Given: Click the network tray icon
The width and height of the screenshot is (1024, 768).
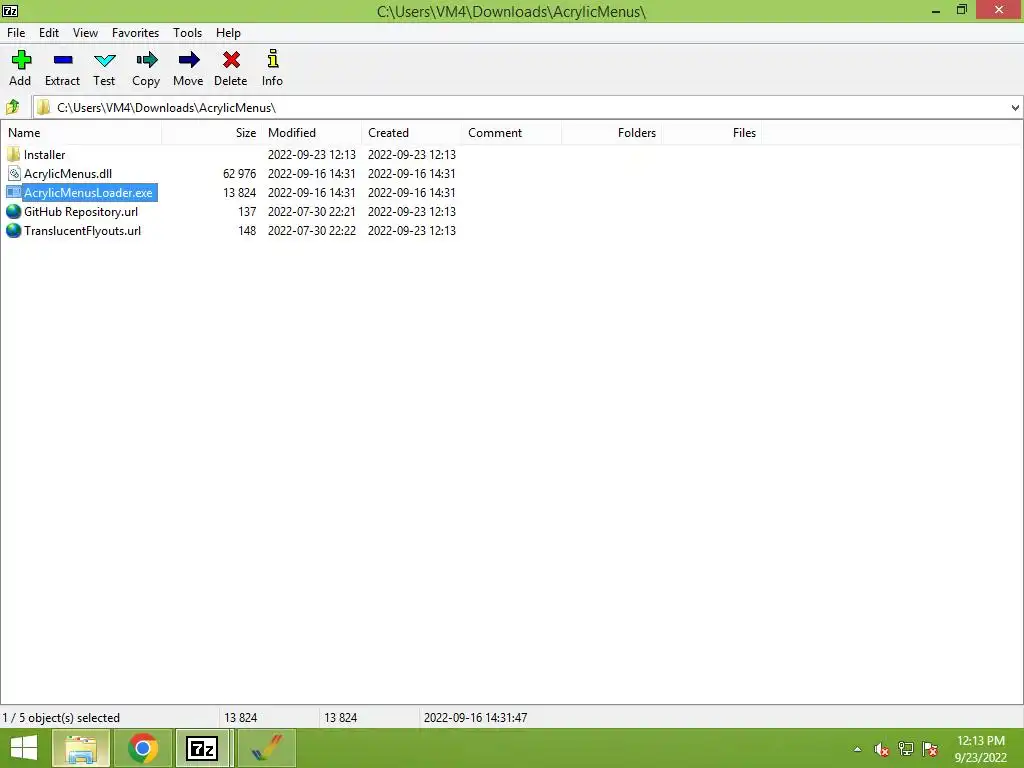Looking at the screenshot, I should (906, 749).
